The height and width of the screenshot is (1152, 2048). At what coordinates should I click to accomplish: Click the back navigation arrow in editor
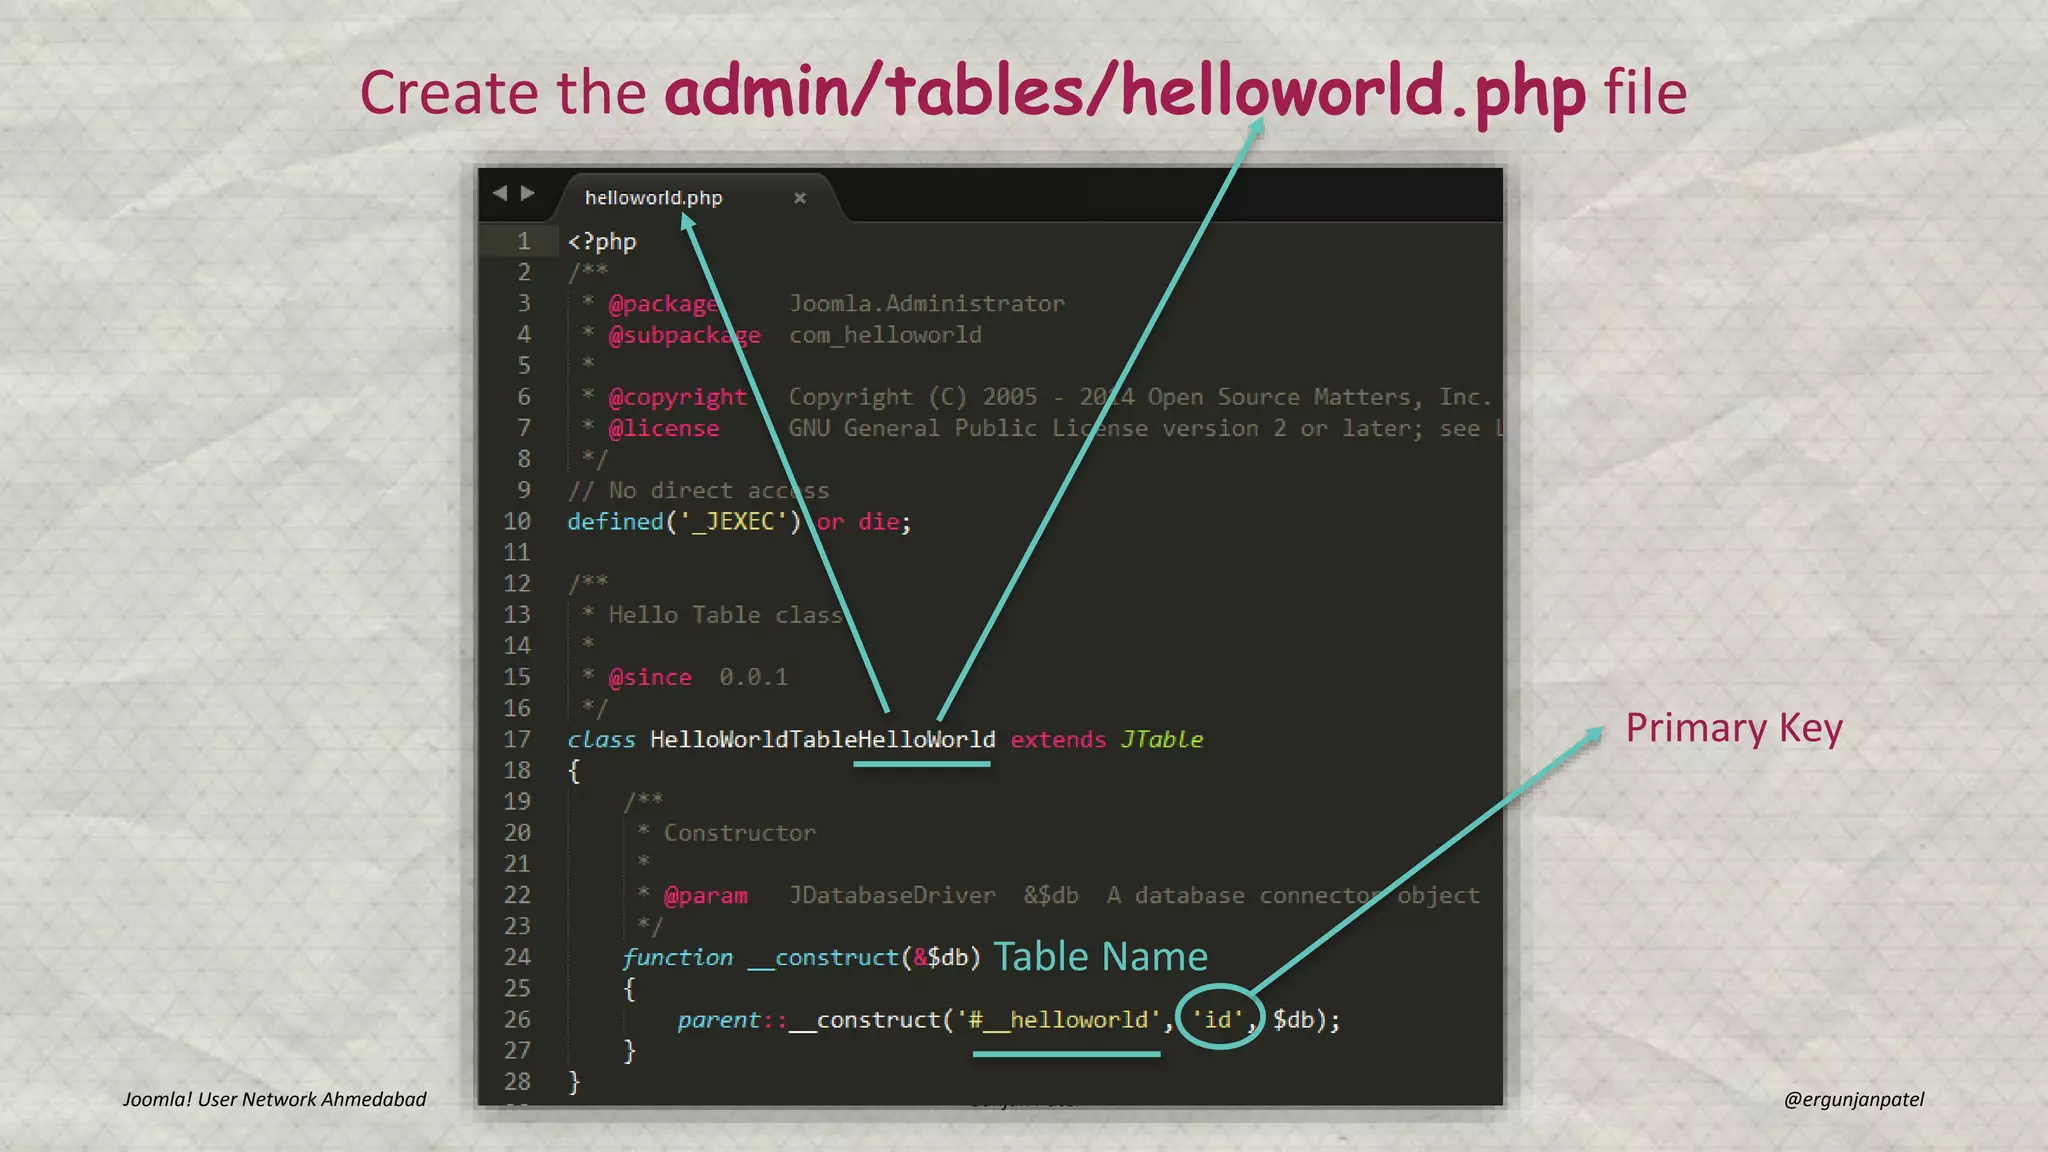click(500, 193)
